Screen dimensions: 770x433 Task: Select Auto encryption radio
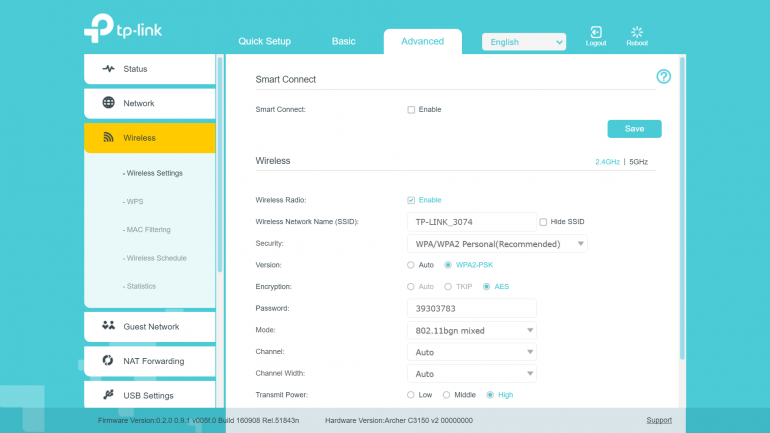click(411, 287)
